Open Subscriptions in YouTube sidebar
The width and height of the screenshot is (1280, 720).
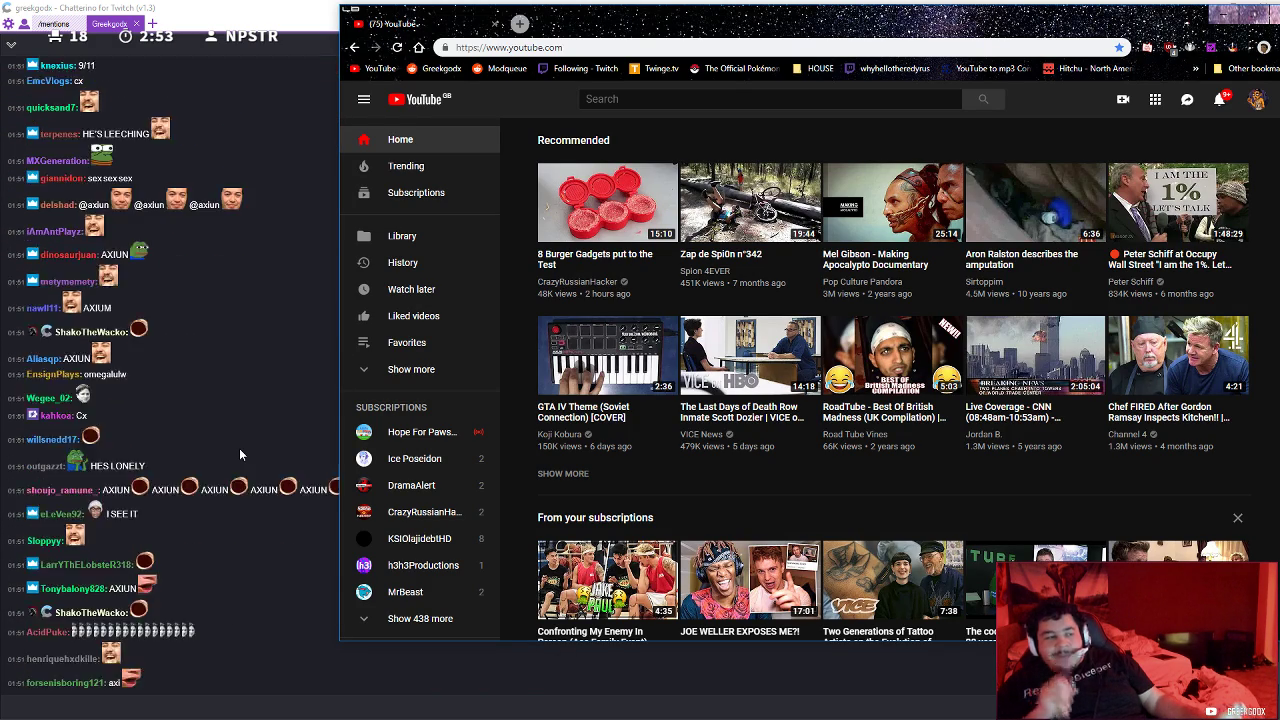click(420, 193)
